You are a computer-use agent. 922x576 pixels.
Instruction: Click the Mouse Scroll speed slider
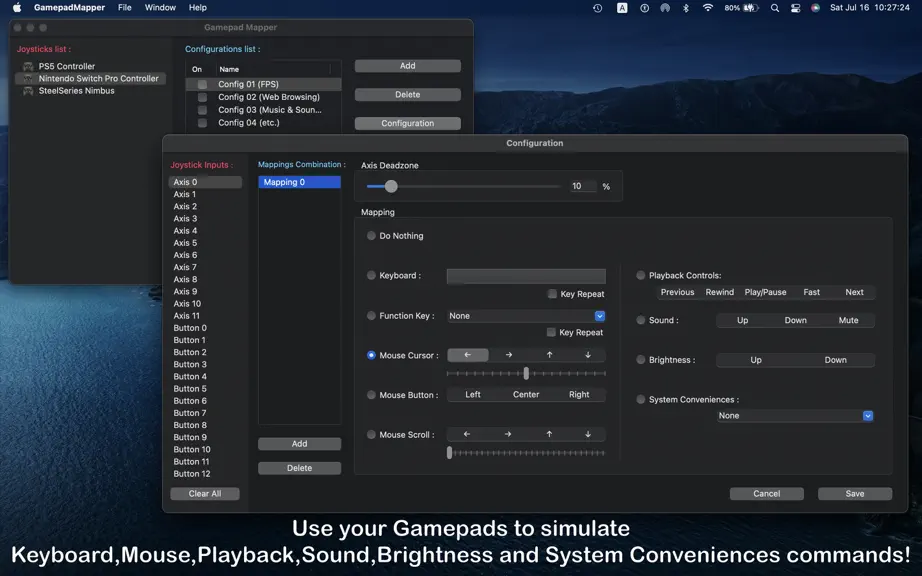tap(526, 453)
